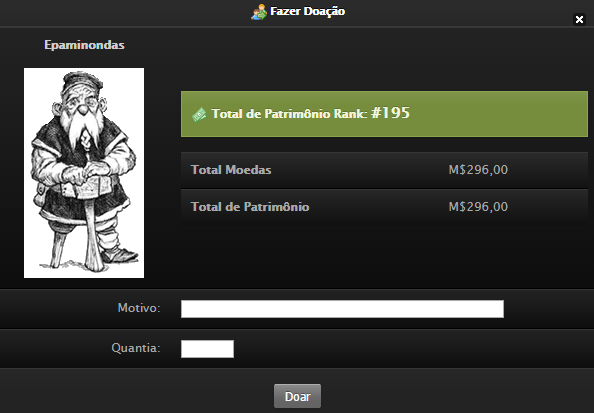Click the Fazer Doação title text
Image resolution: width=594 pixels, height=413 pixels.
(307, 11)
